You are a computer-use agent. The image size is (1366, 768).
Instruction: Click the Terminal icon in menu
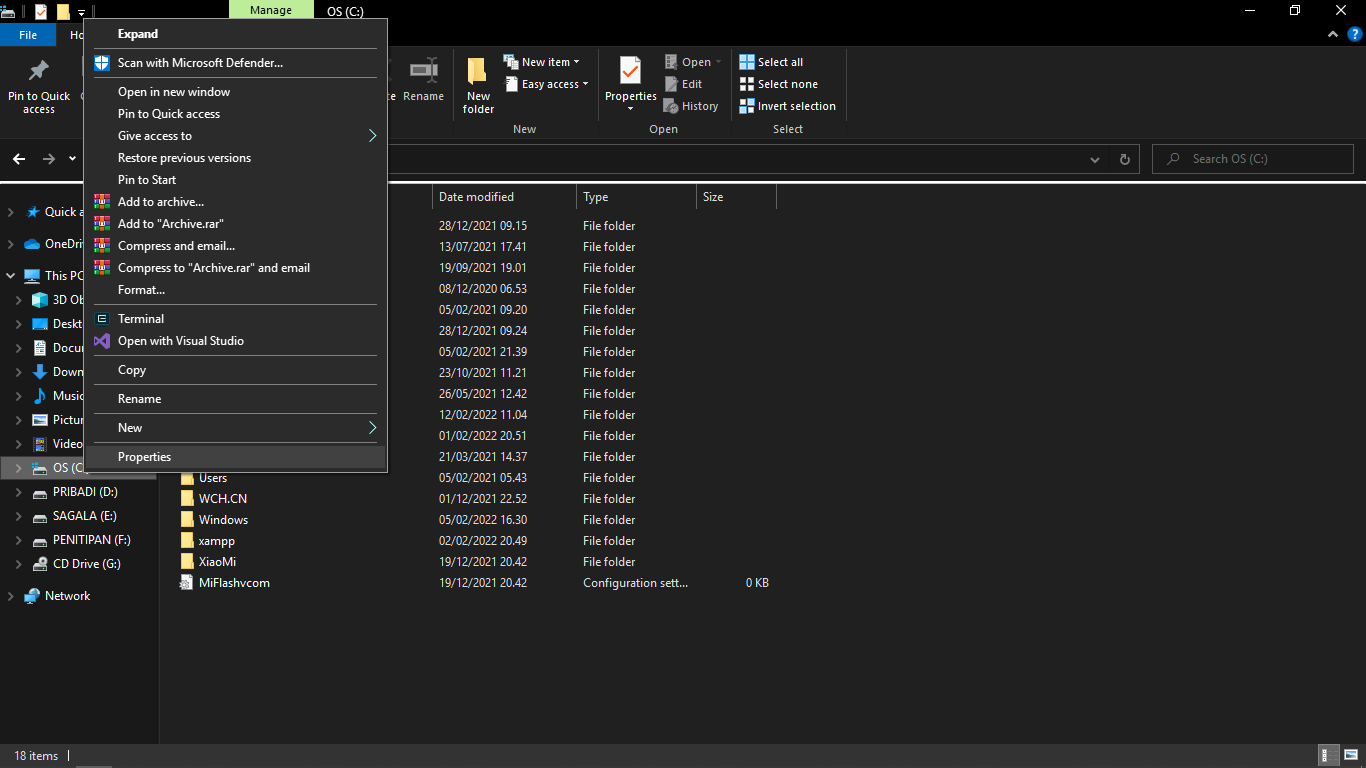pos(102,319)
